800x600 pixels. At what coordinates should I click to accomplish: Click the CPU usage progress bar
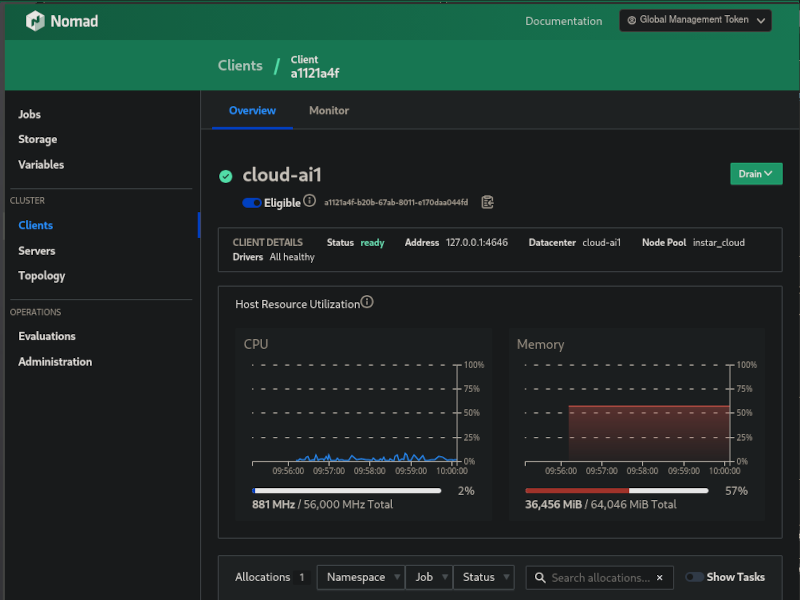(347, 491)
